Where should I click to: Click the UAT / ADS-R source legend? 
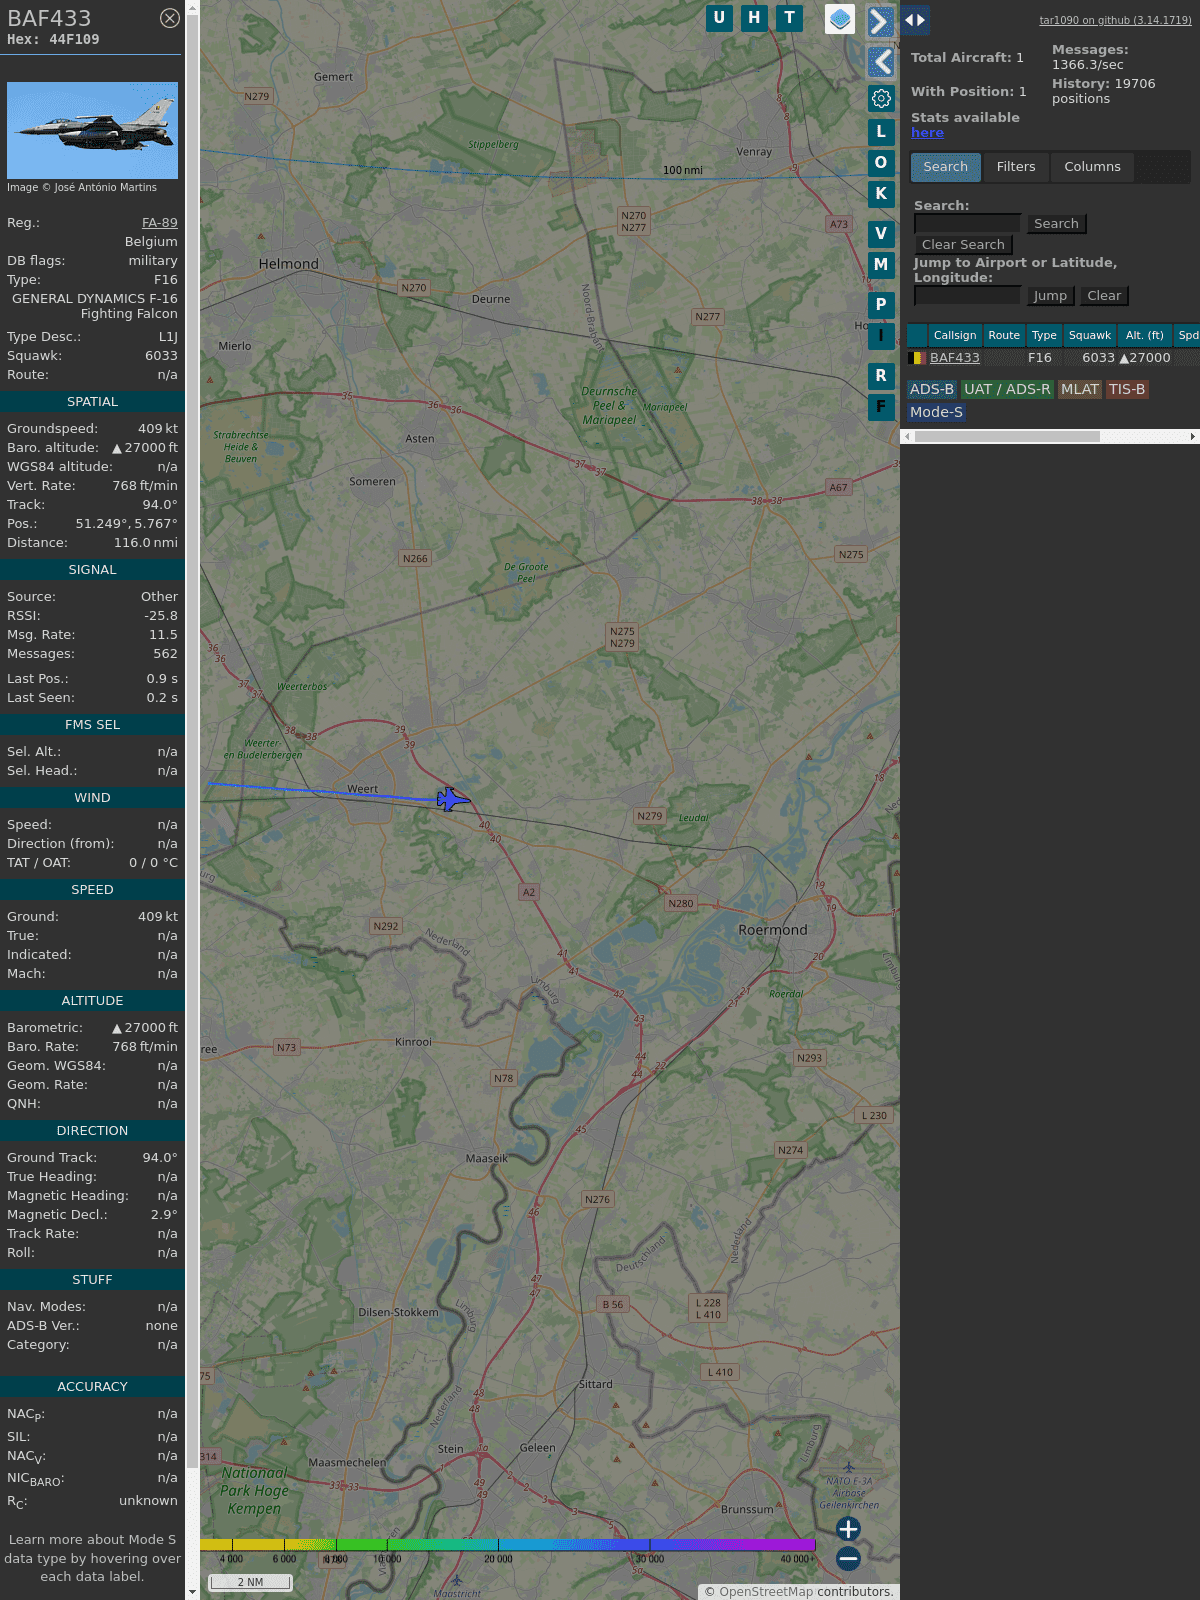point(1007,390)
